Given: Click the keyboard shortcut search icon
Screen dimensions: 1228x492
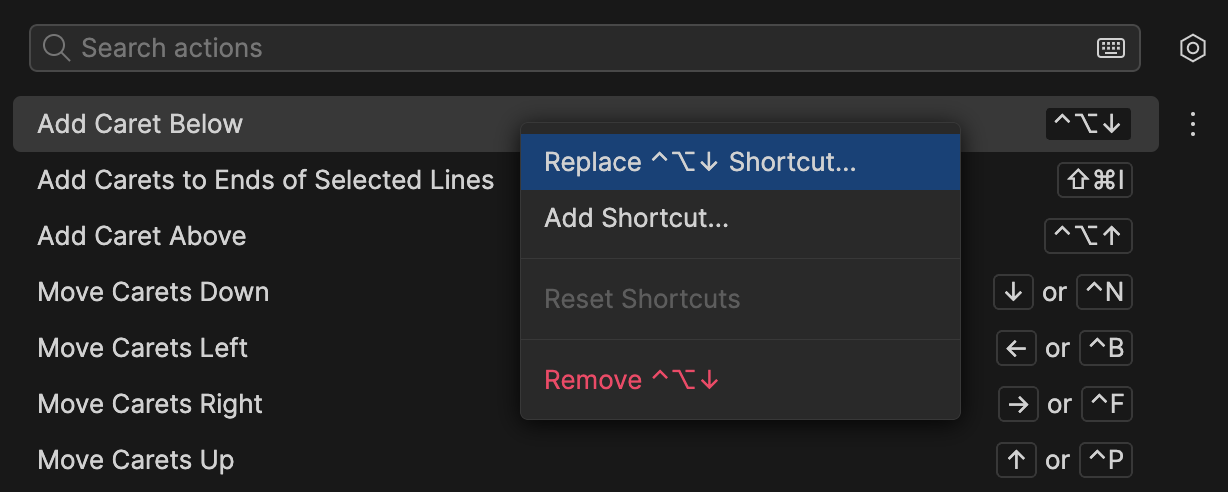Looking at the screenshot, I should click(x=1111, y=48).
